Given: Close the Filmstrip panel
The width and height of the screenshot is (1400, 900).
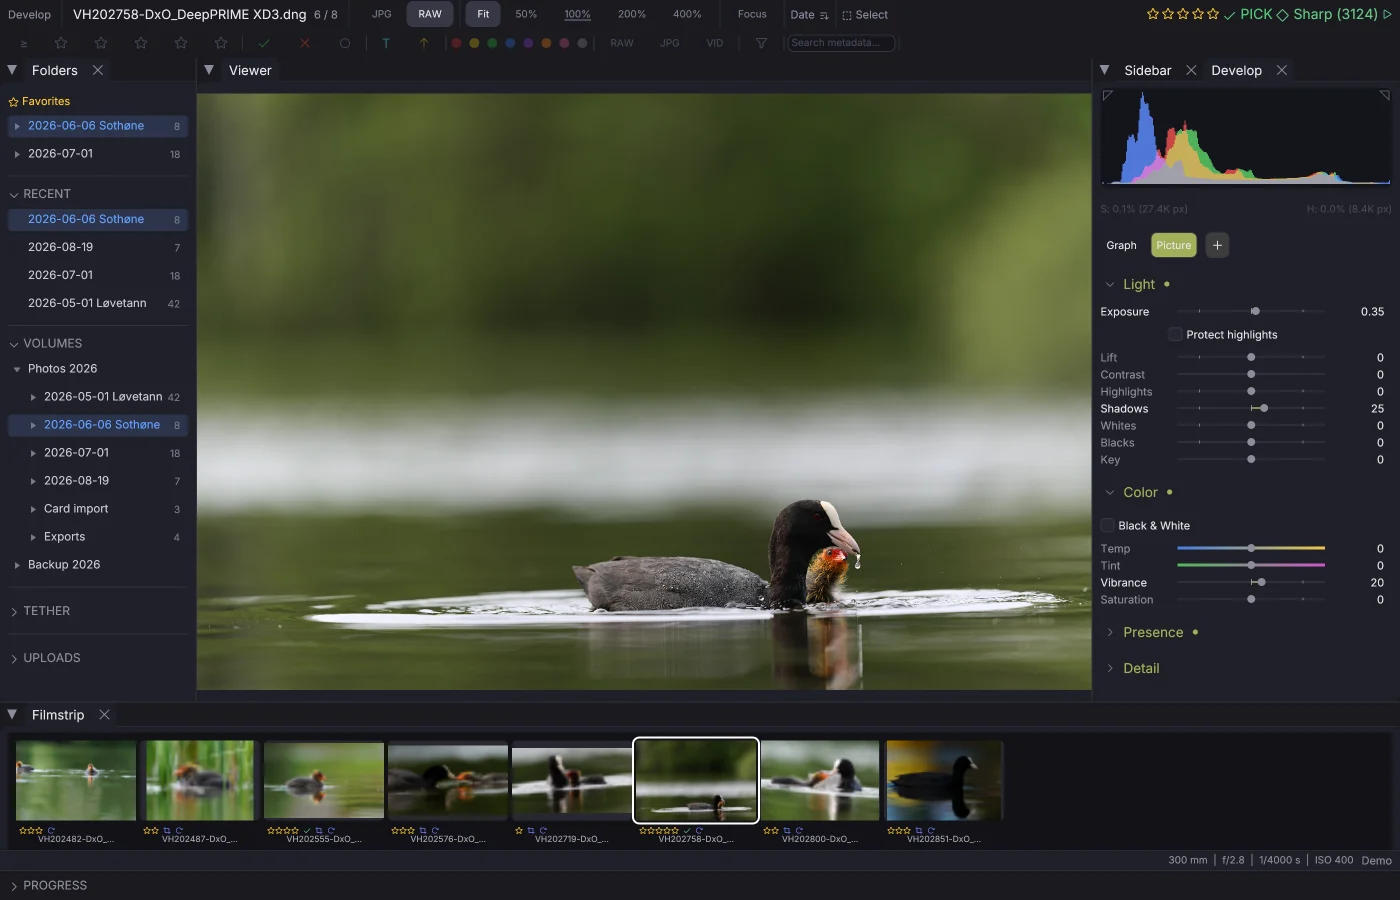Looking at the screenshot, I should [x=104, y=715].
